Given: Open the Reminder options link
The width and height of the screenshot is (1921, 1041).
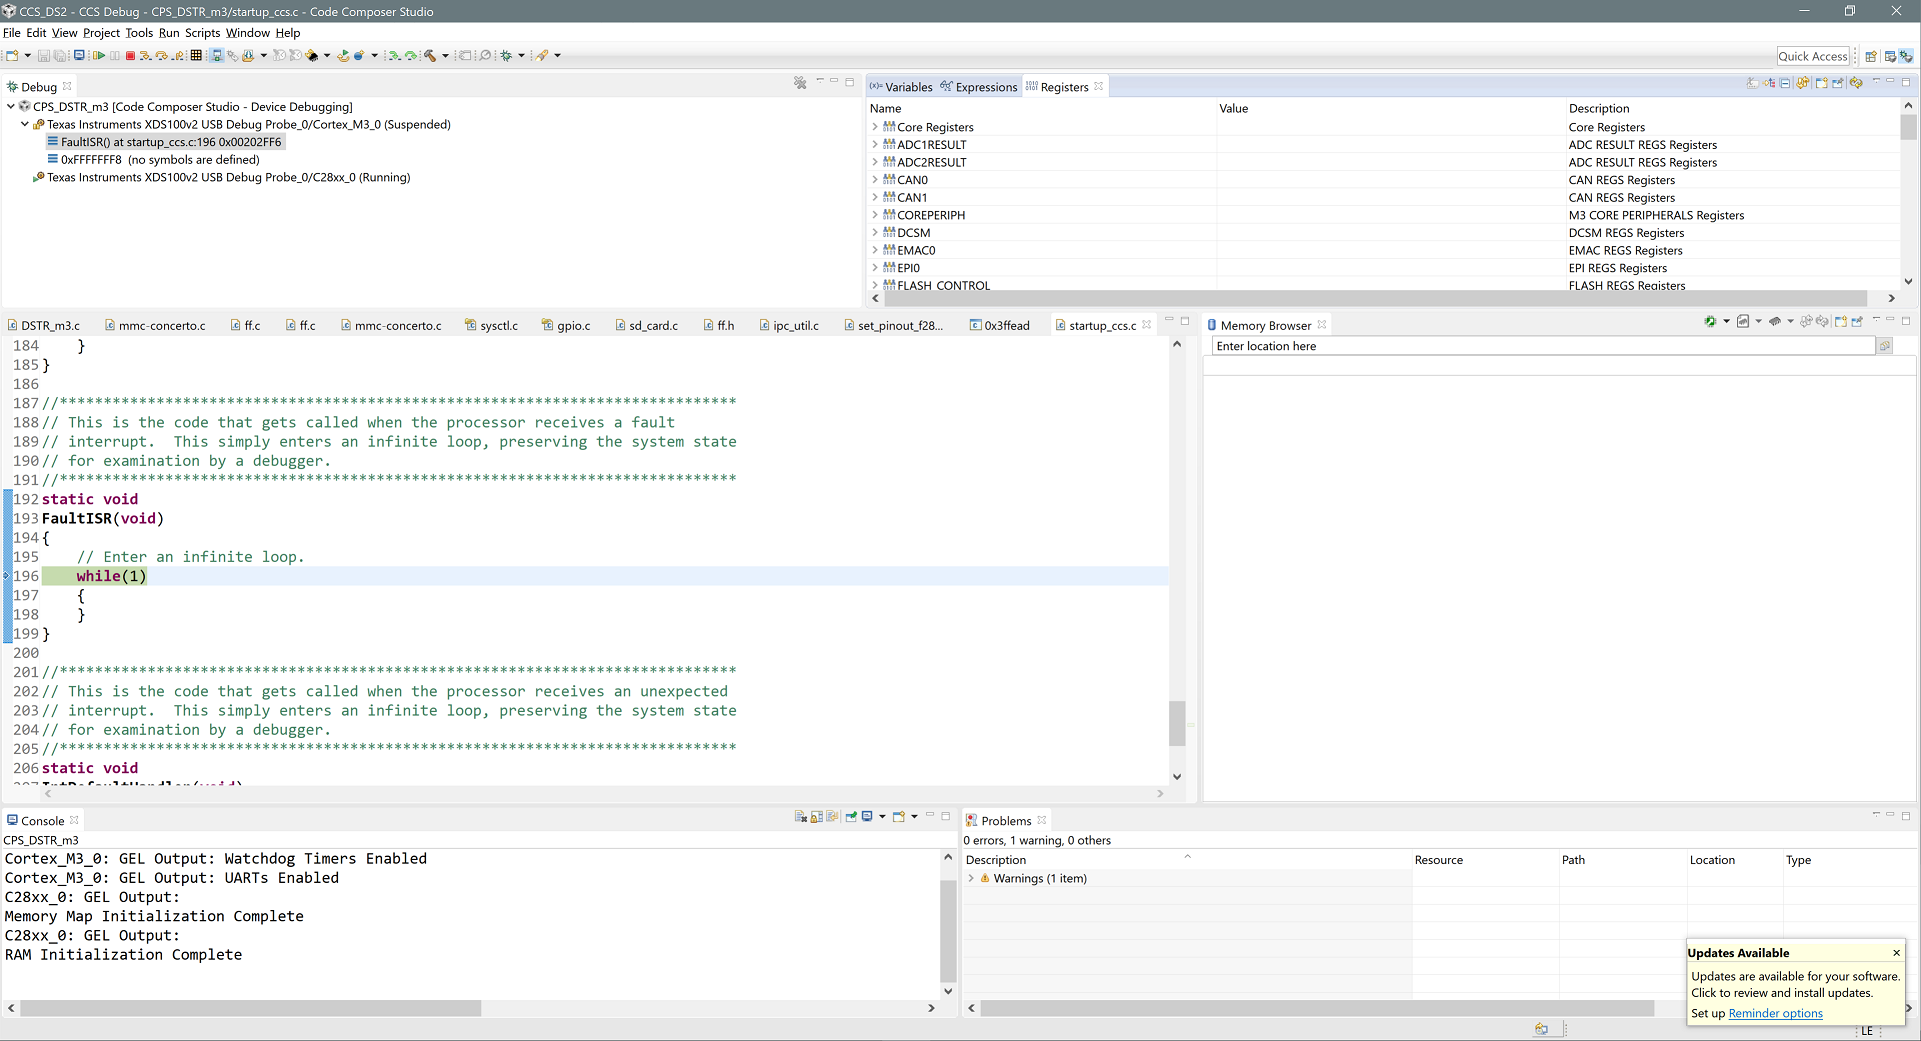Looking at the screenshot, I should click(1775, 1013).
